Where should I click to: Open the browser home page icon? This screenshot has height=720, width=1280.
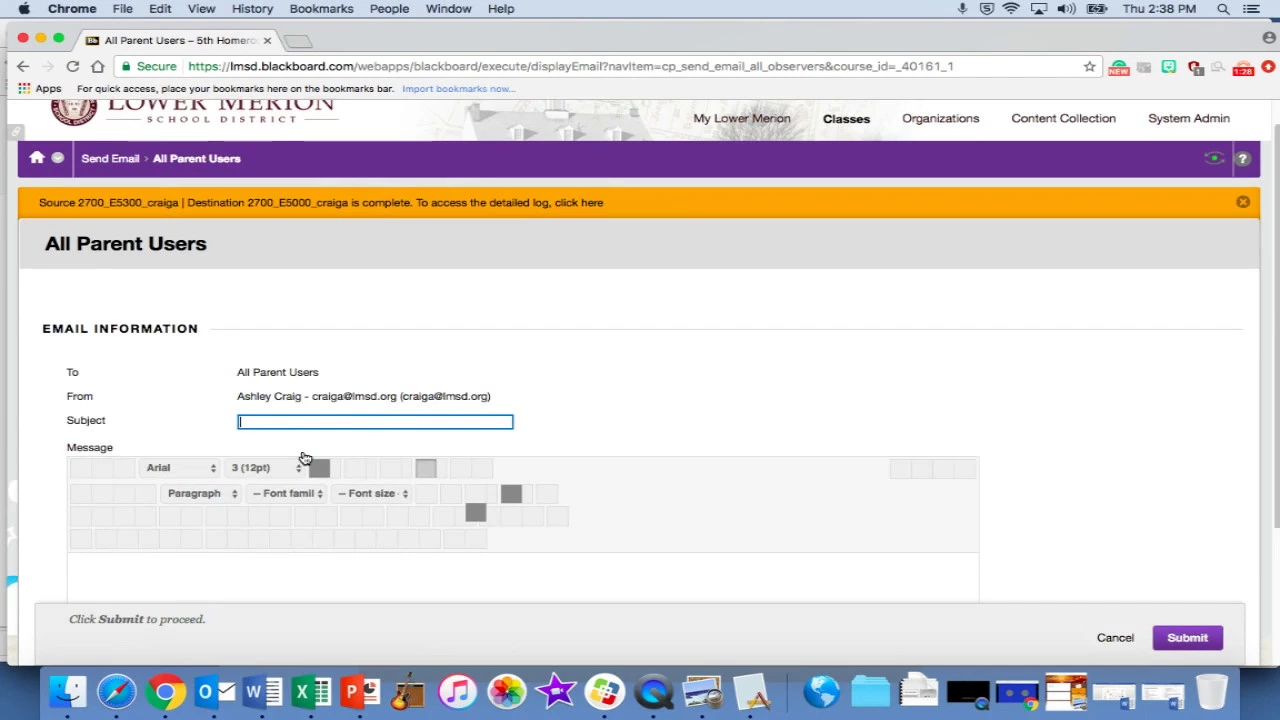tap(97, 66)
